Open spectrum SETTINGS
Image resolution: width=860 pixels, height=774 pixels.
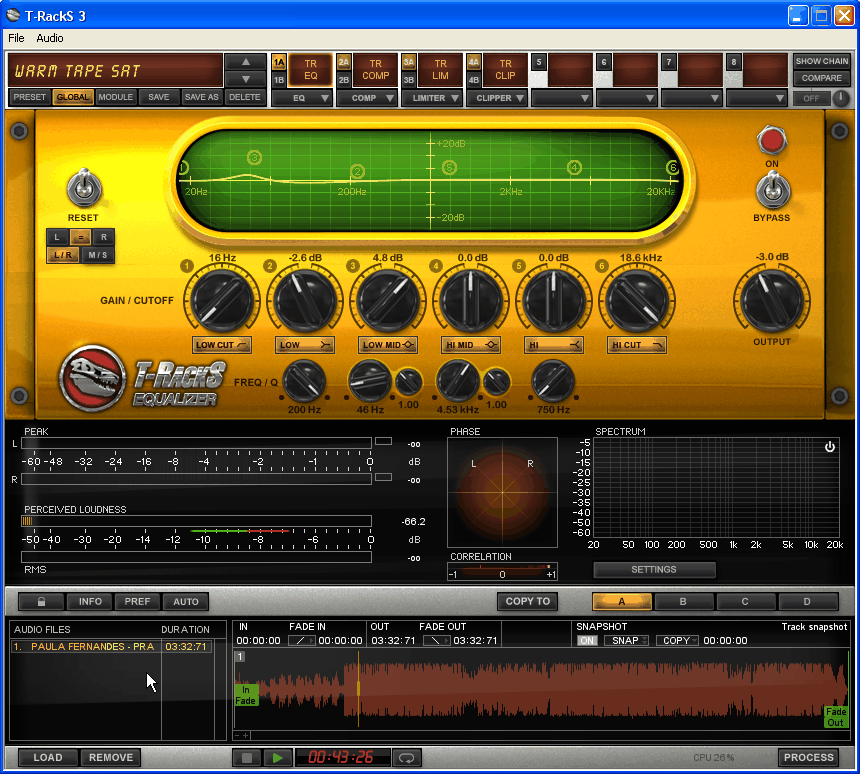(x=654, y=569)
